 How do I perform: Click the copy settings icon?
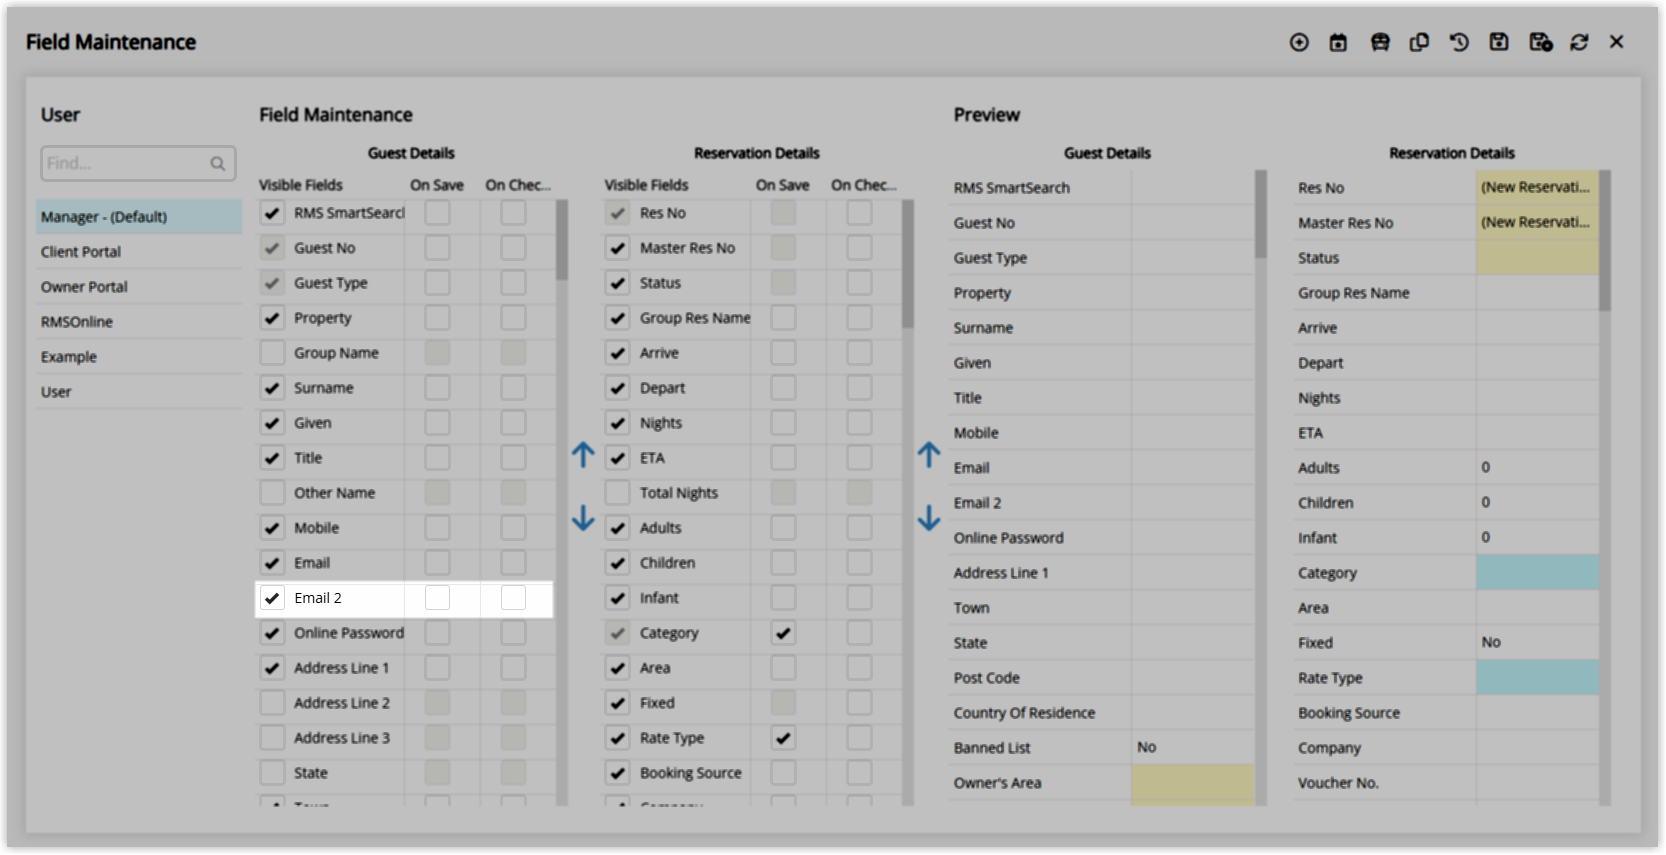coord(1419,42)
